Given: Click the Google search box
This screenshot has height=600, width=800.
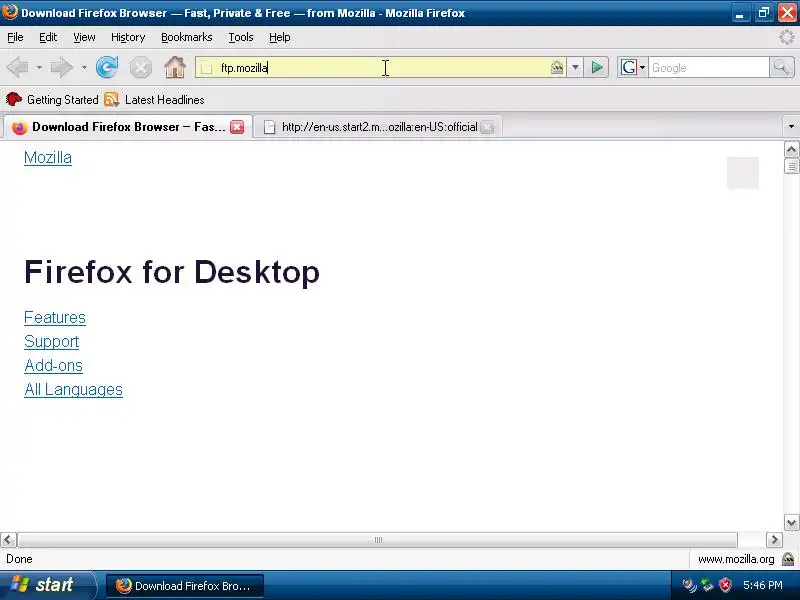Looking at the screenshot, I should (708, 67).
